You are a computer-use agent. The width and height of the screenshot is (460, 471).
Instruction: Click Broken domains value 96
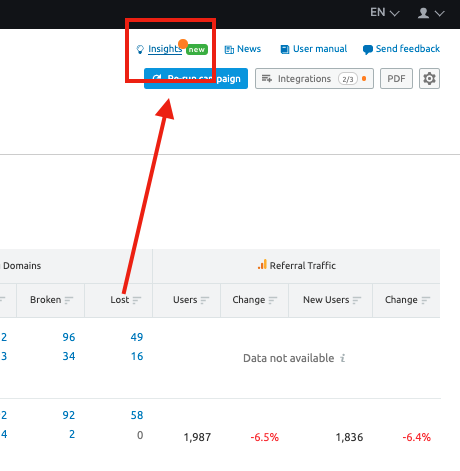coord(69,337)
